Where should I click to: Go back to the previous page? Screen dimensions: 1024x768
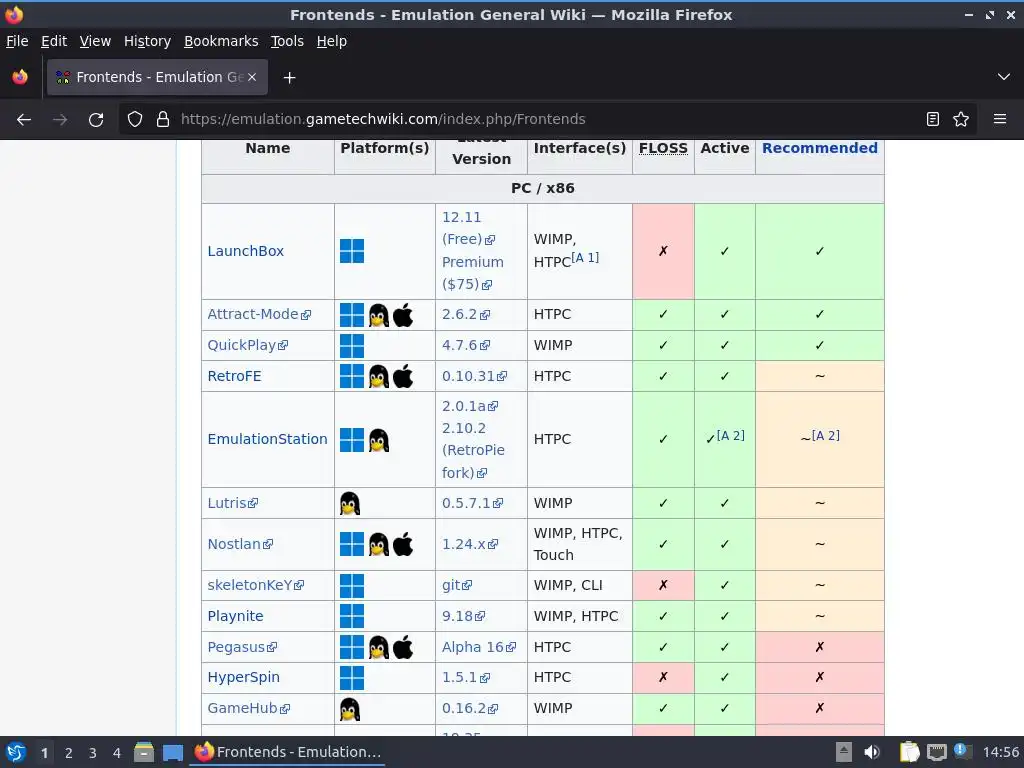(x=24, y=120)
